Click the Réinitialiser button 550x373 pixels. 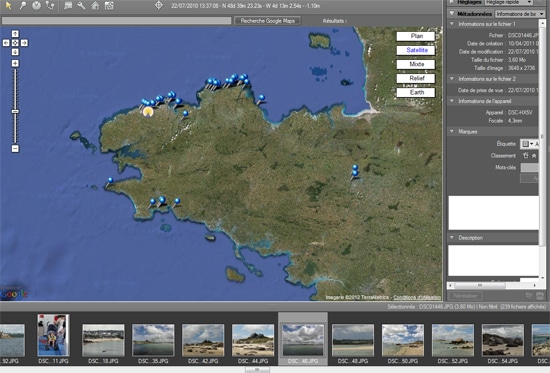[465, 296]
